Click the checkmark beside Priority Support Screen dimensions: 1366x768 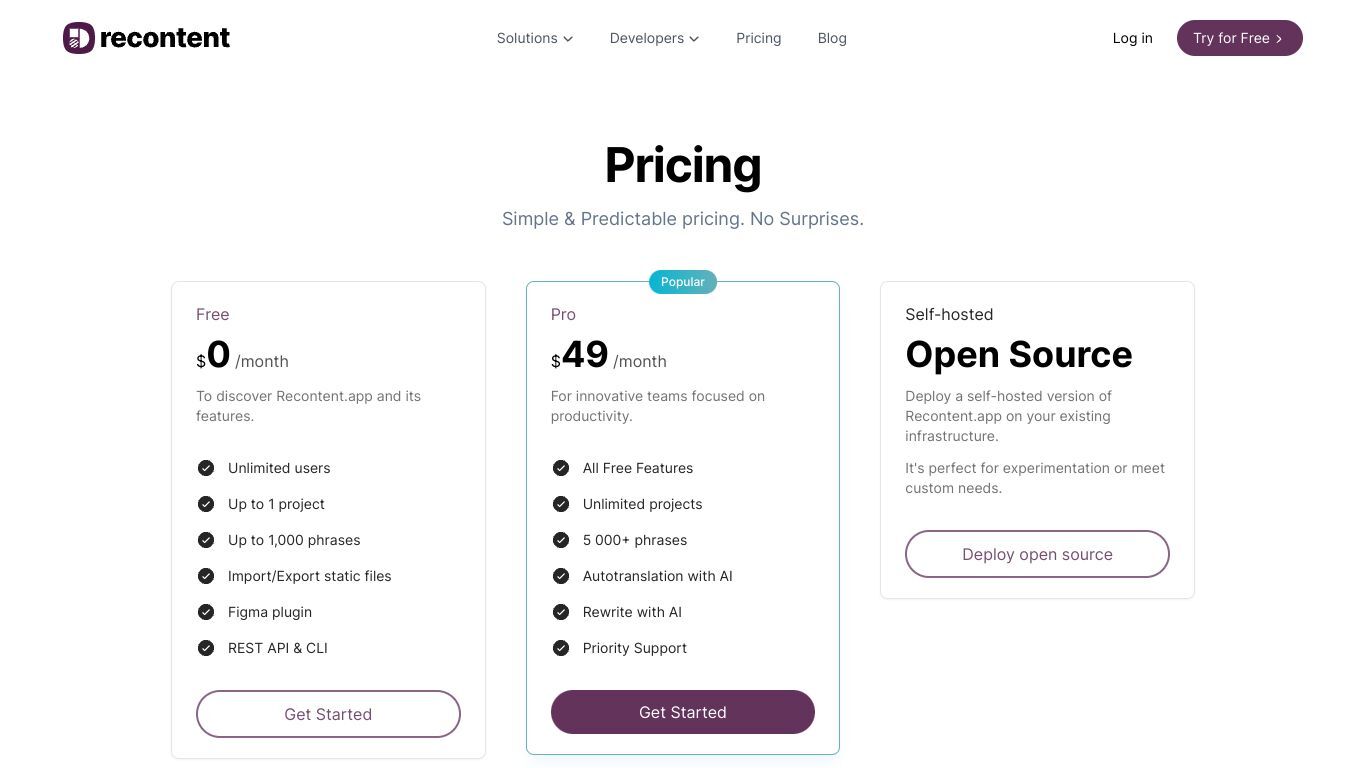point(561,648)
